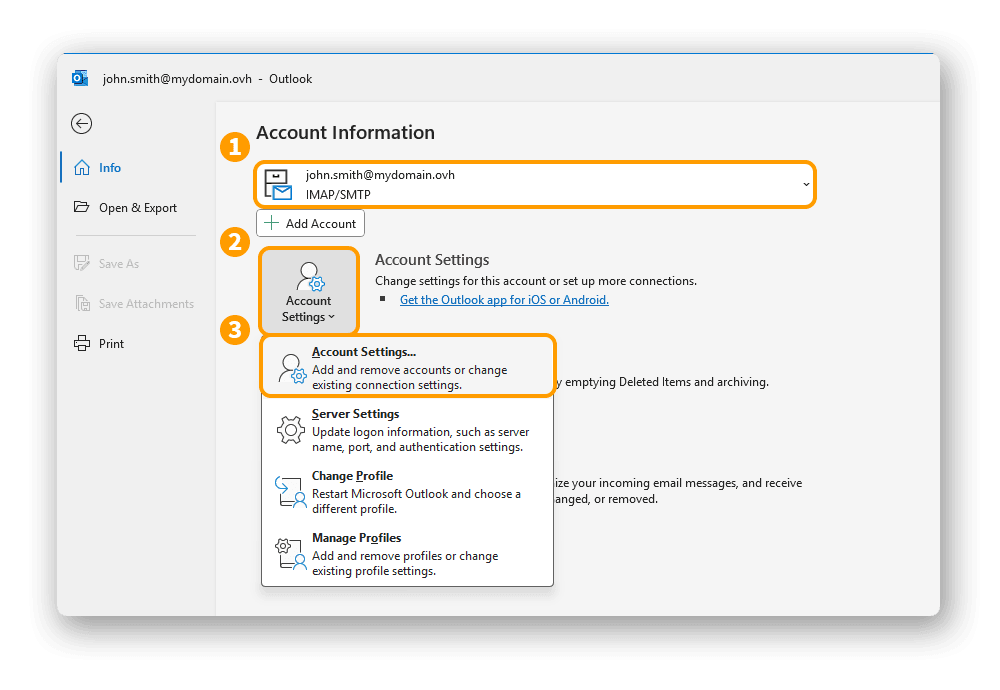Select Server Settings menu entry
The width and height of the screenshot is (1000, 690).
point(408,430)
